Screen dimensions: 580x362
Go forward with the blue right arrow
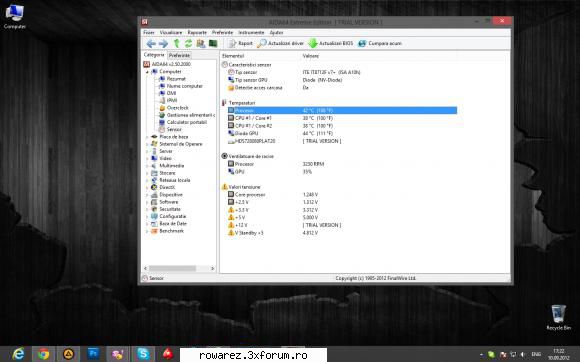[163, 44]
